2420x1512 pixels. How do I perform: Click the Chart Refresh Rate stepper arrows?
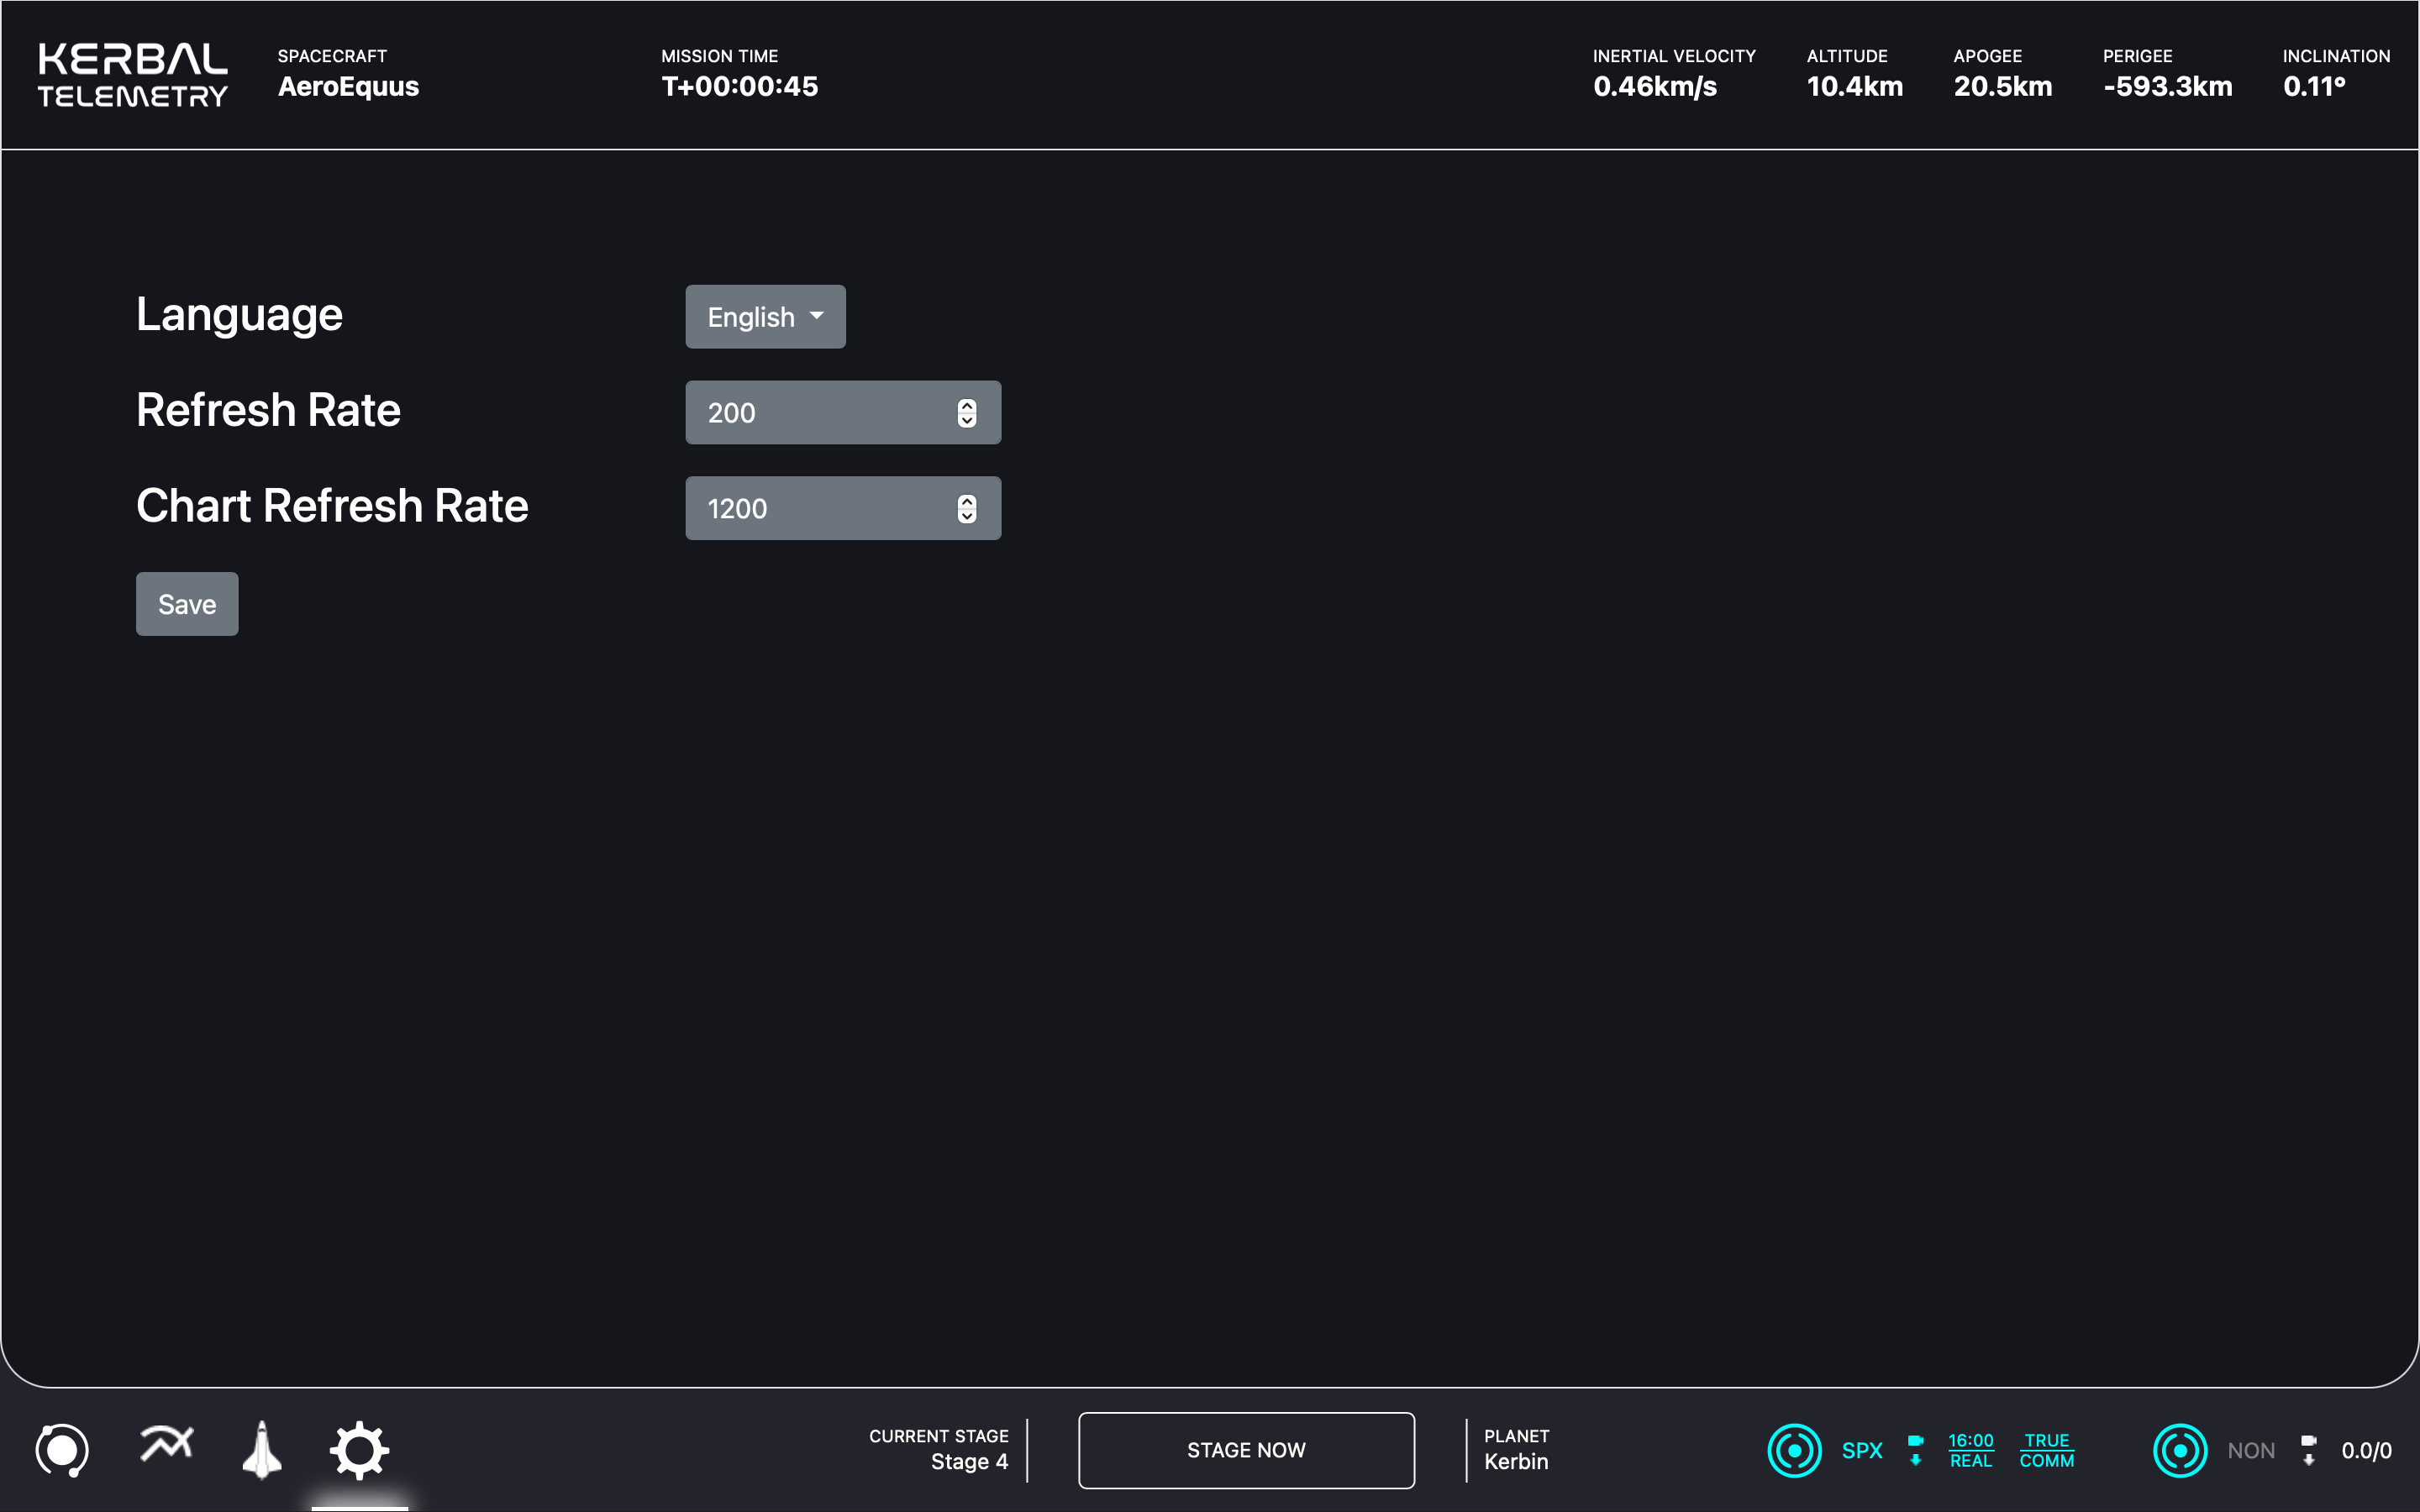(x=966, y=509)
